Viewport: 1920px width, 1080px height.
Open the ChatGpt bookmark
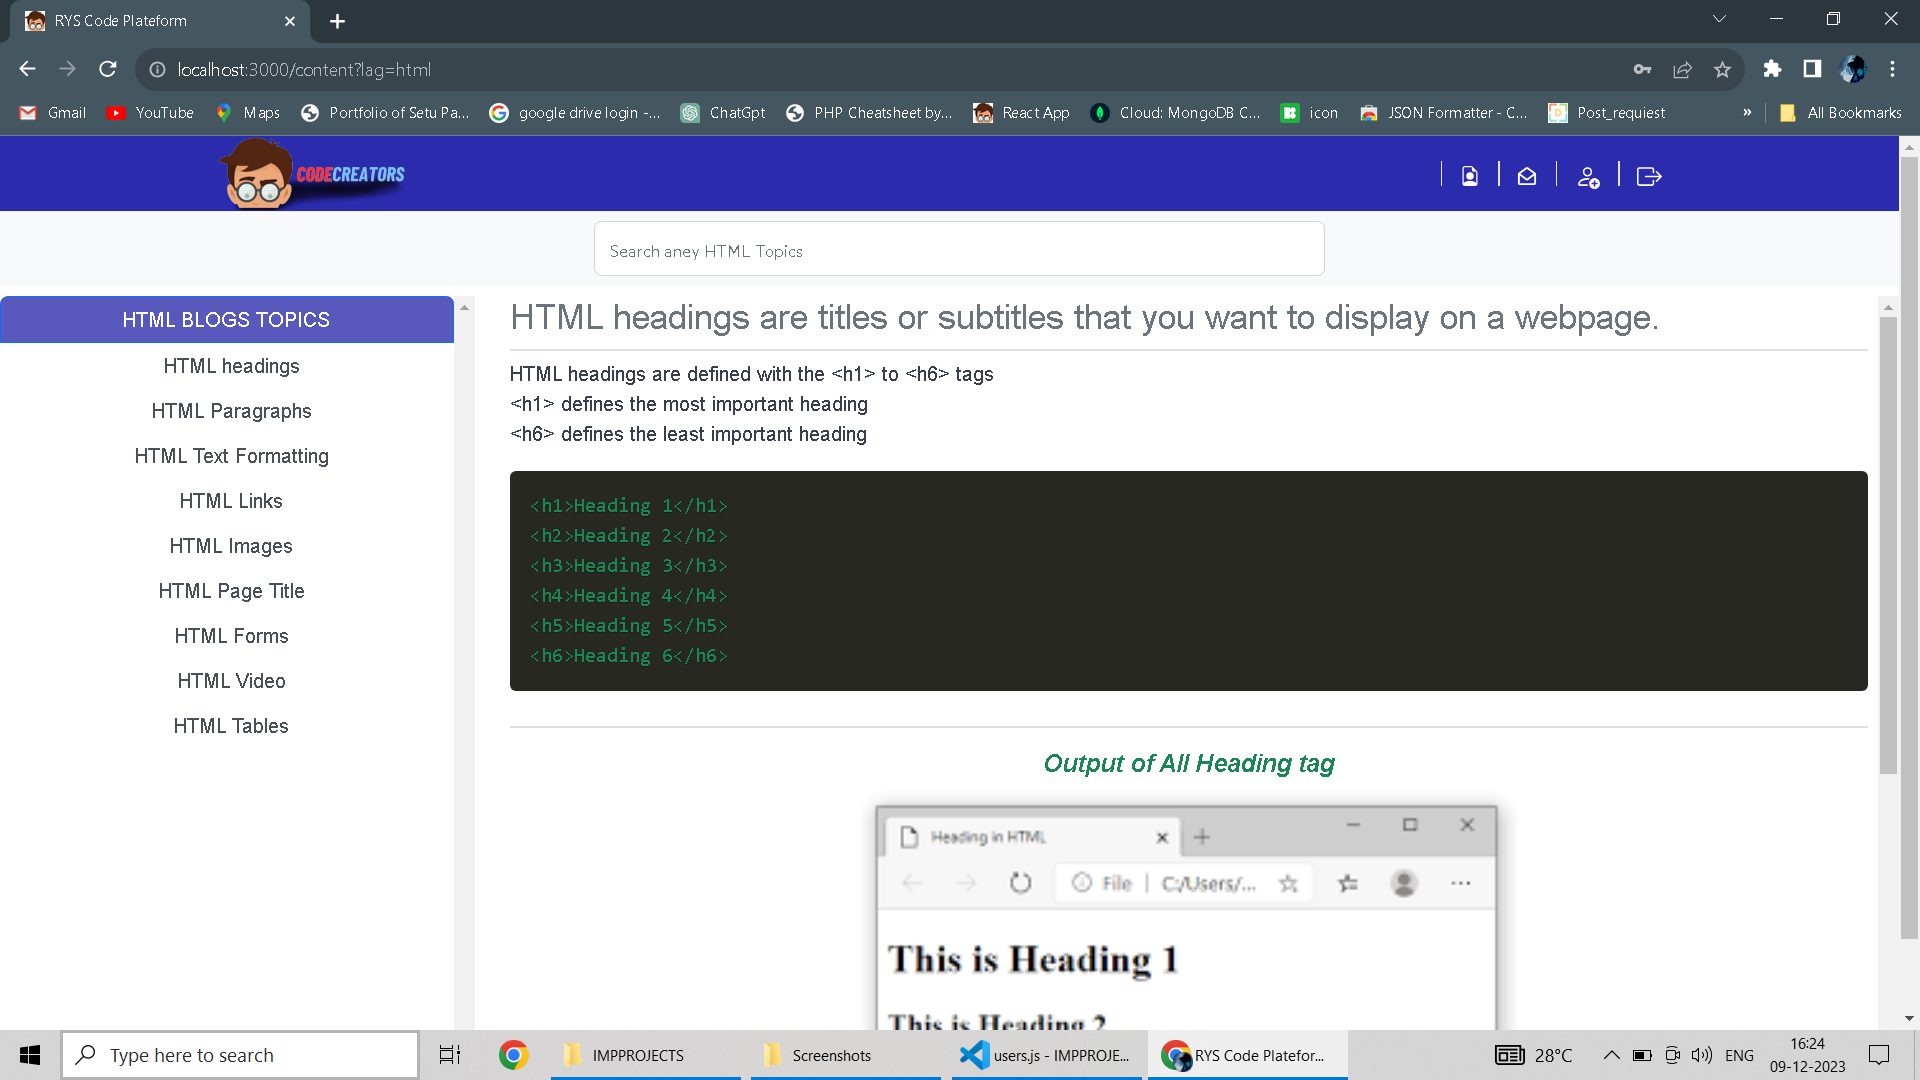tap(723, 112)
